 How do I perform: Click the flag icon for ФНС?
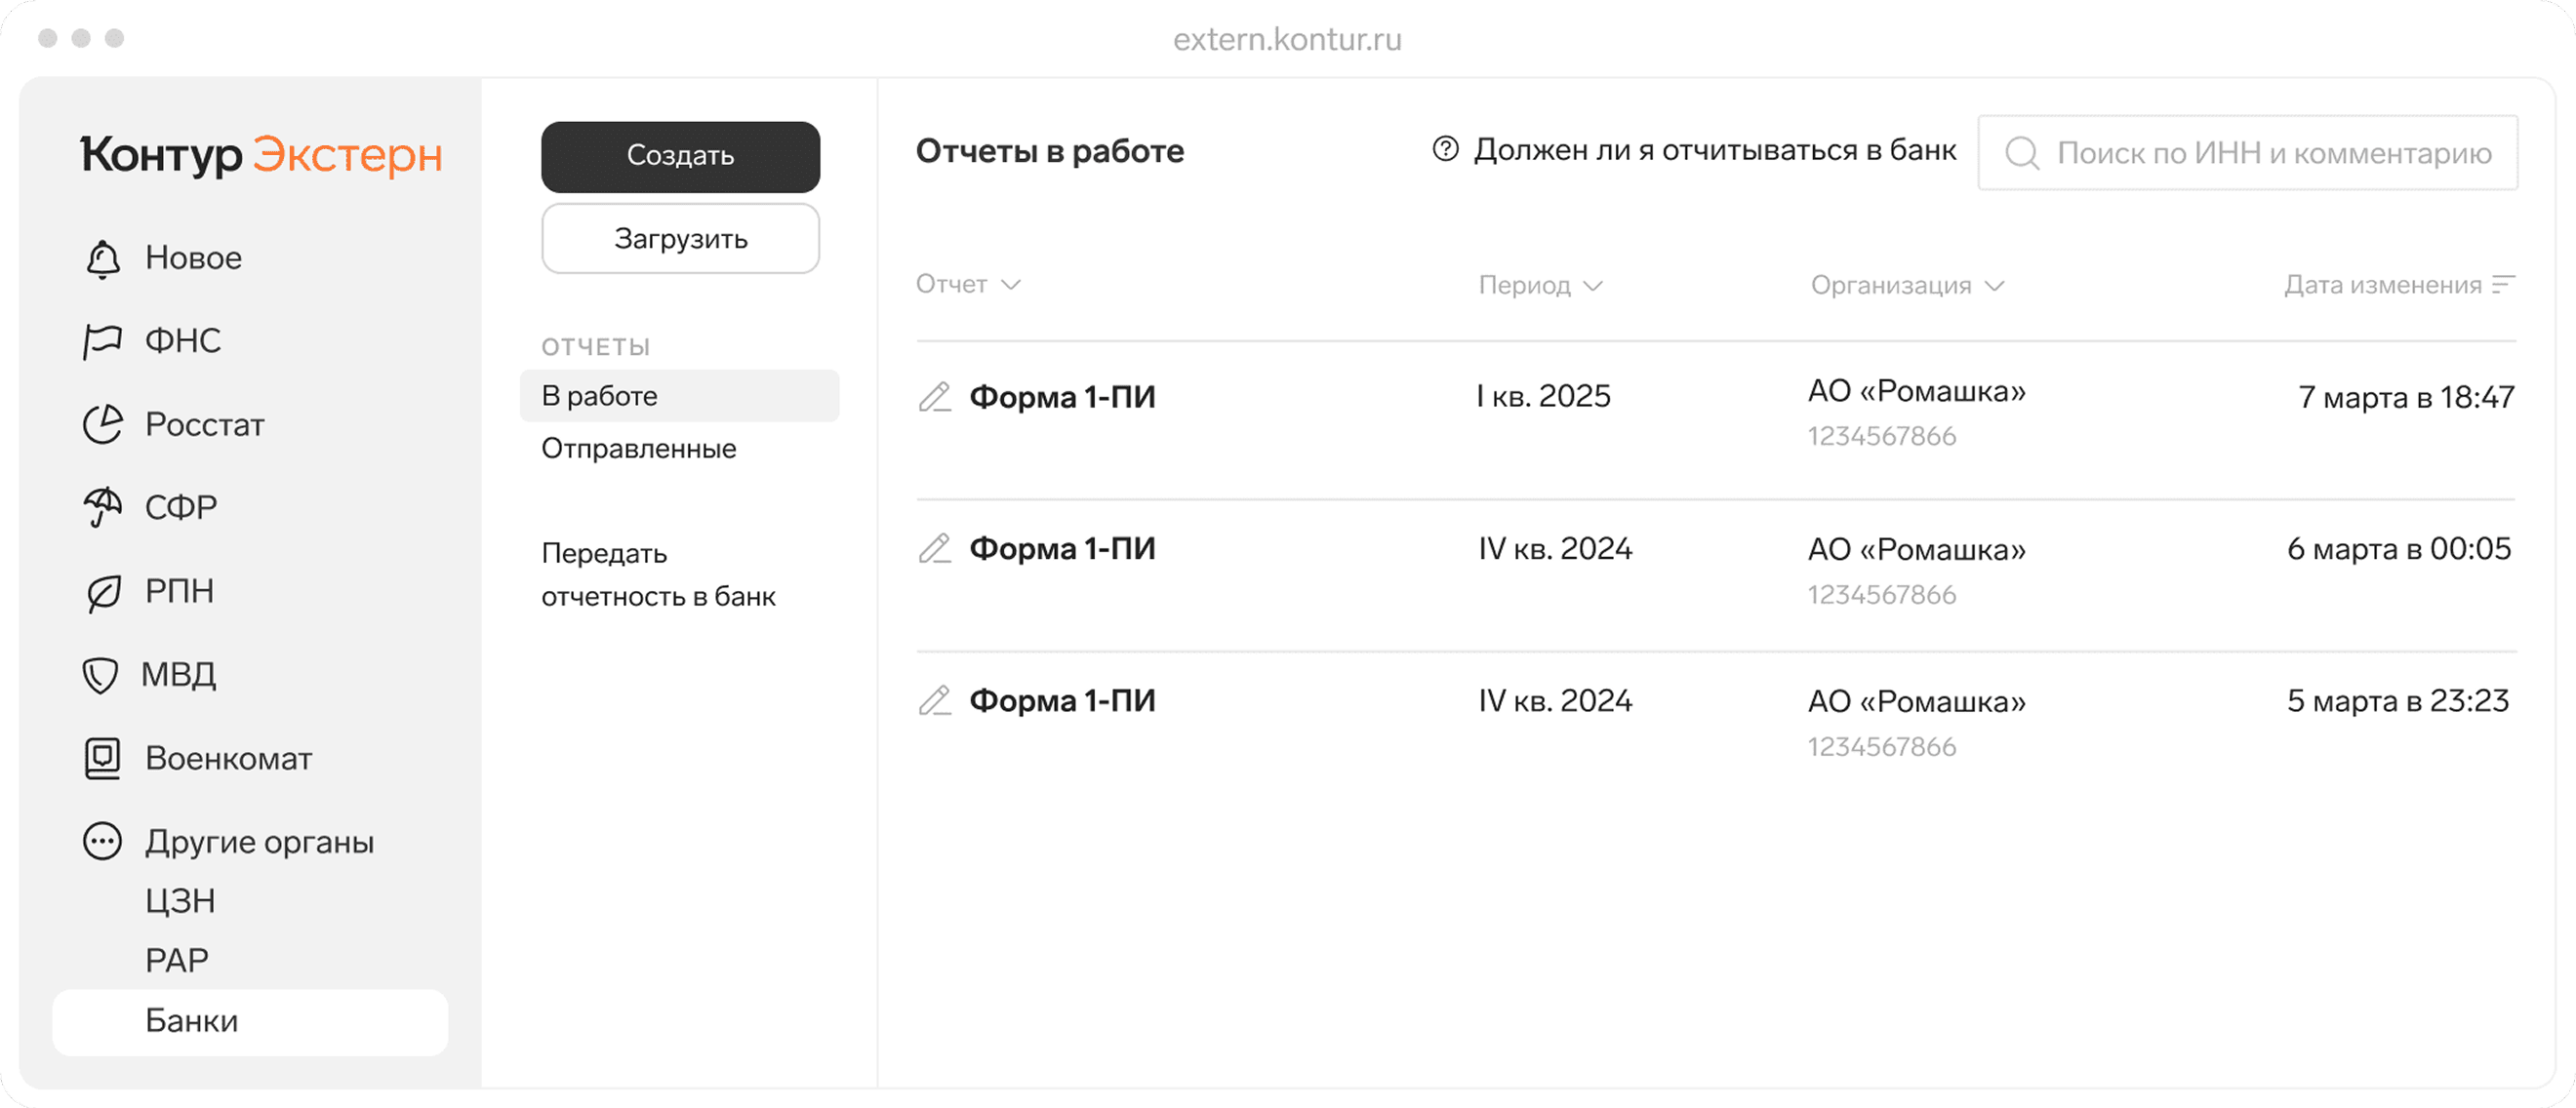(x=102, y=341)
